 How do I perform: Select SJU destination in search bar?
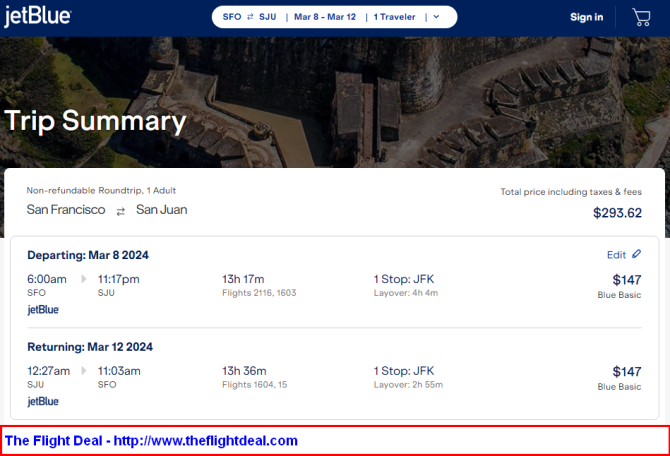(267, 17)
